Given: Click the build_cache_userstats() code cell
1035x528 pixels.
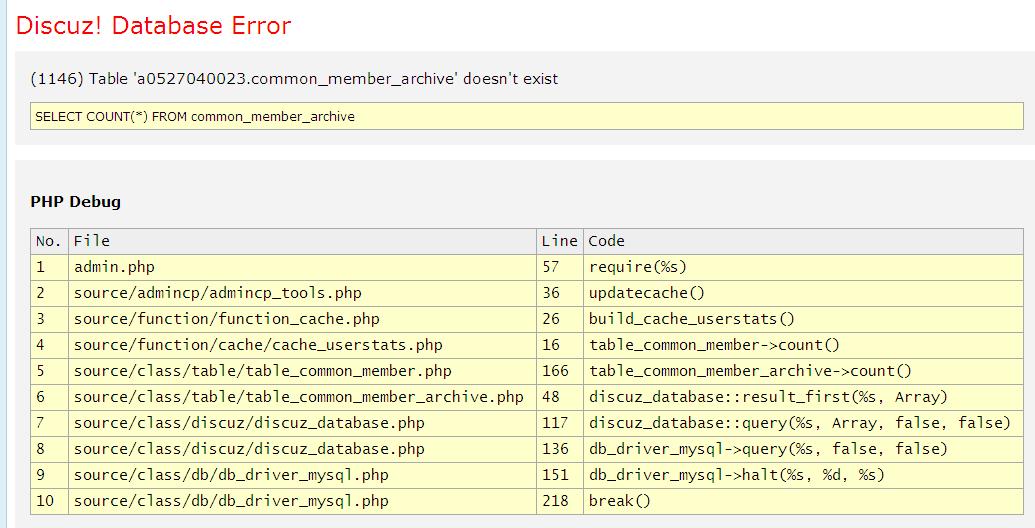Looking at the screenshot, I should pyautogui.click(x=803, y=319).
